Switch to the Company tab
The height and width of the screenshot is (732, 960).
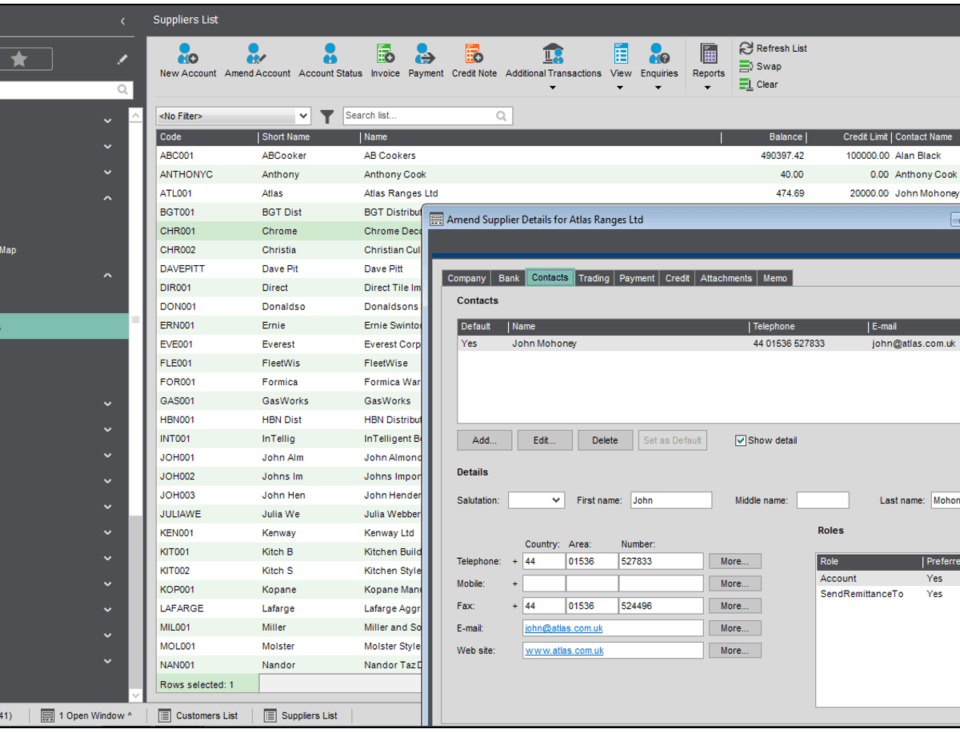click(466, 278)
